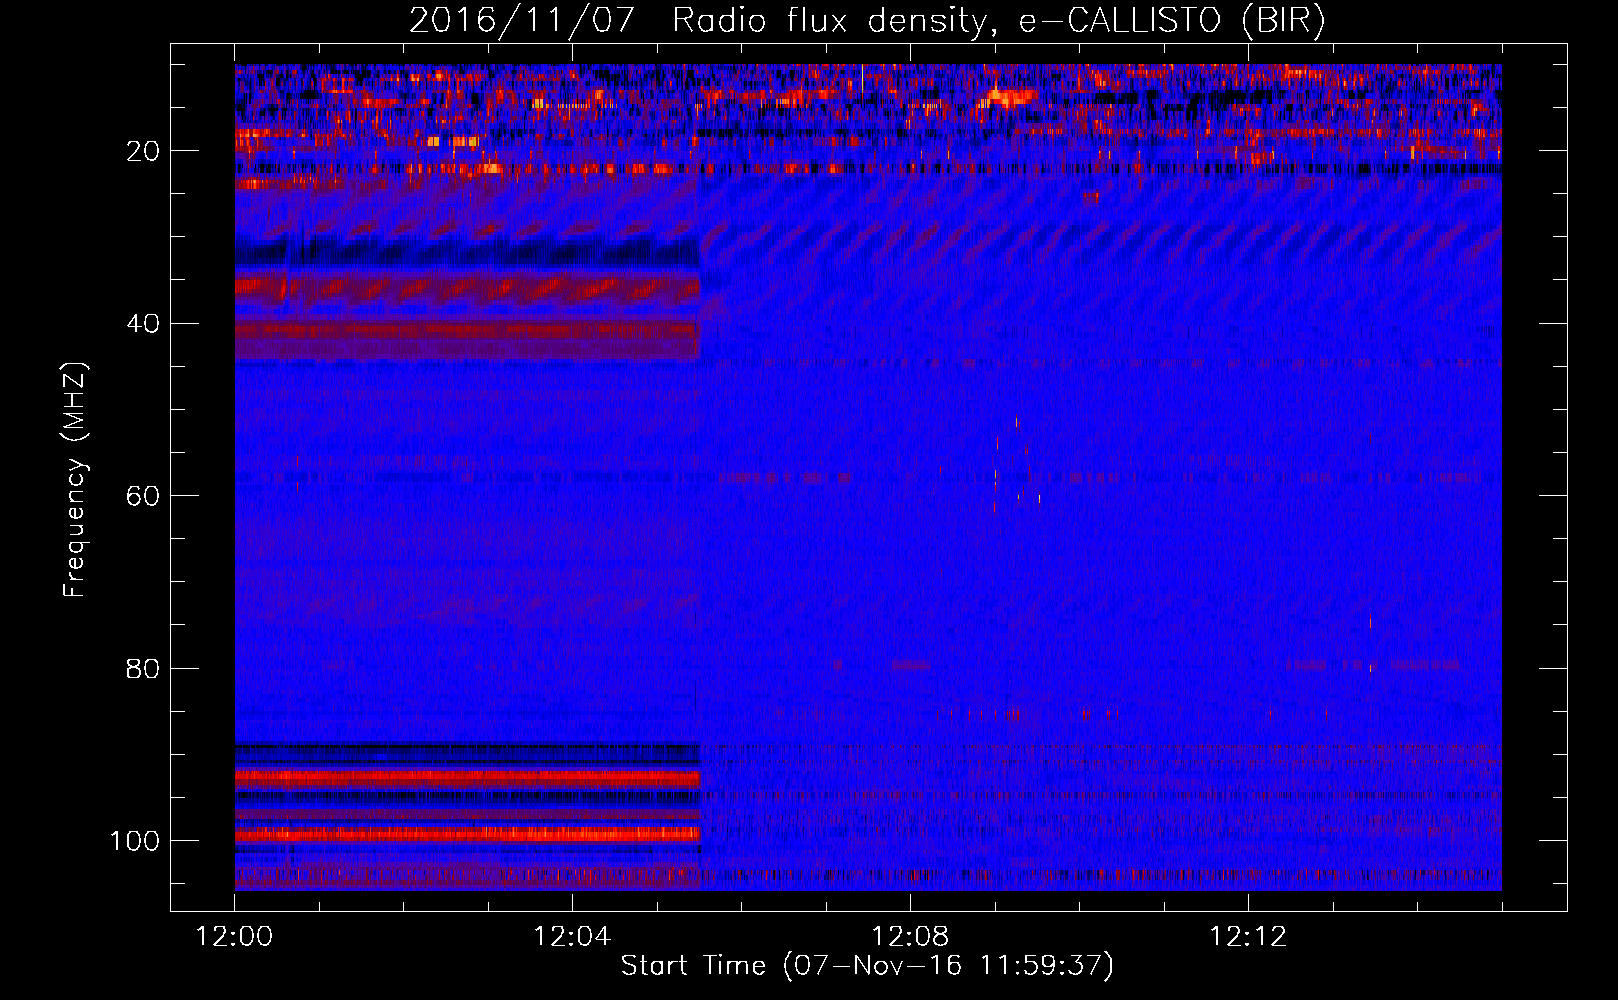Click the 'Start Time (07-Nov-16 11:59:37)' label

(x=867, y=966)
